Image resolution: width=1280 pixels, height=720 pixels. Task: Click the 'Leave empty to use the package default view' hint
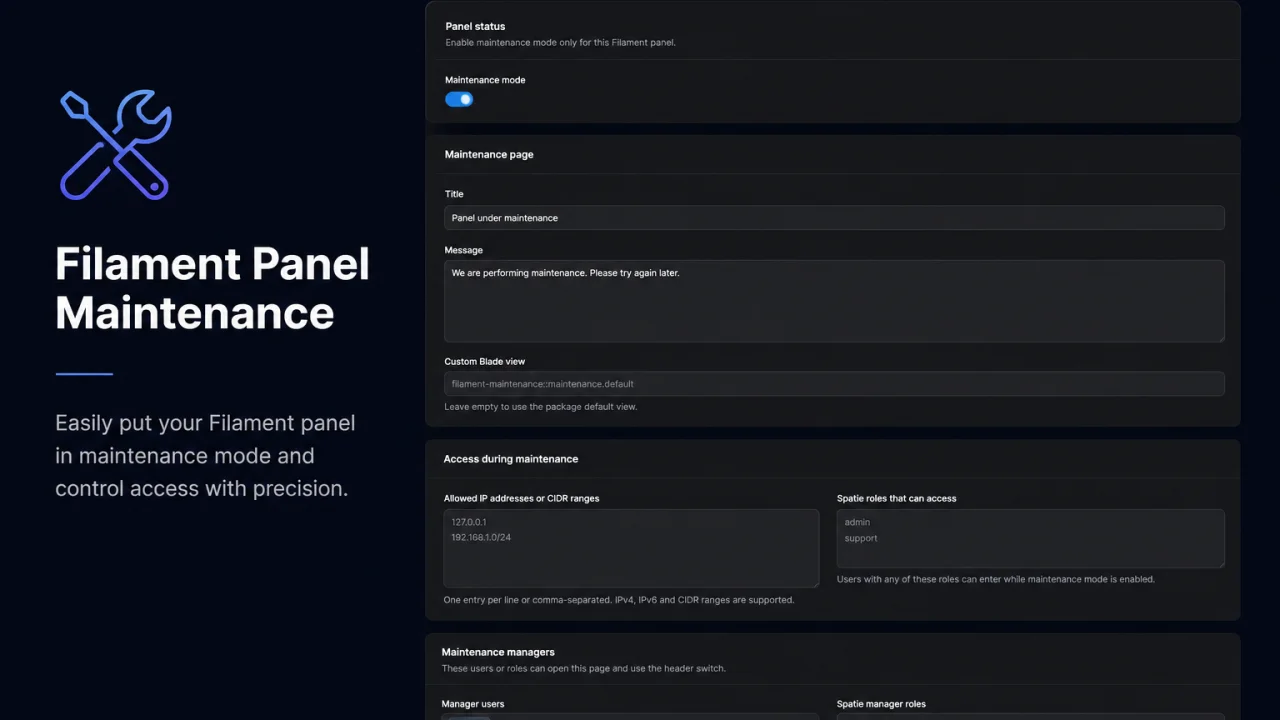pos(540,407)
